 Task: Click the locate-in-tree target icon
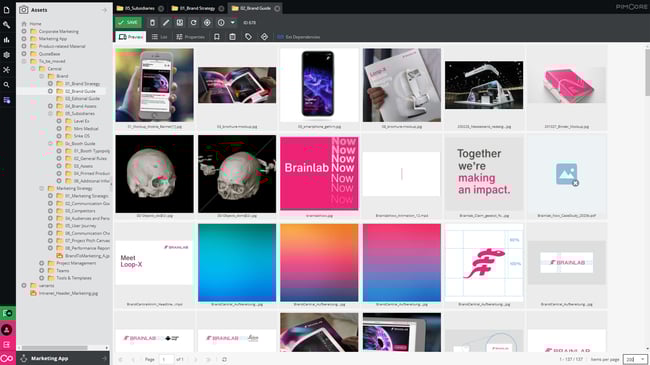point(207,23)
